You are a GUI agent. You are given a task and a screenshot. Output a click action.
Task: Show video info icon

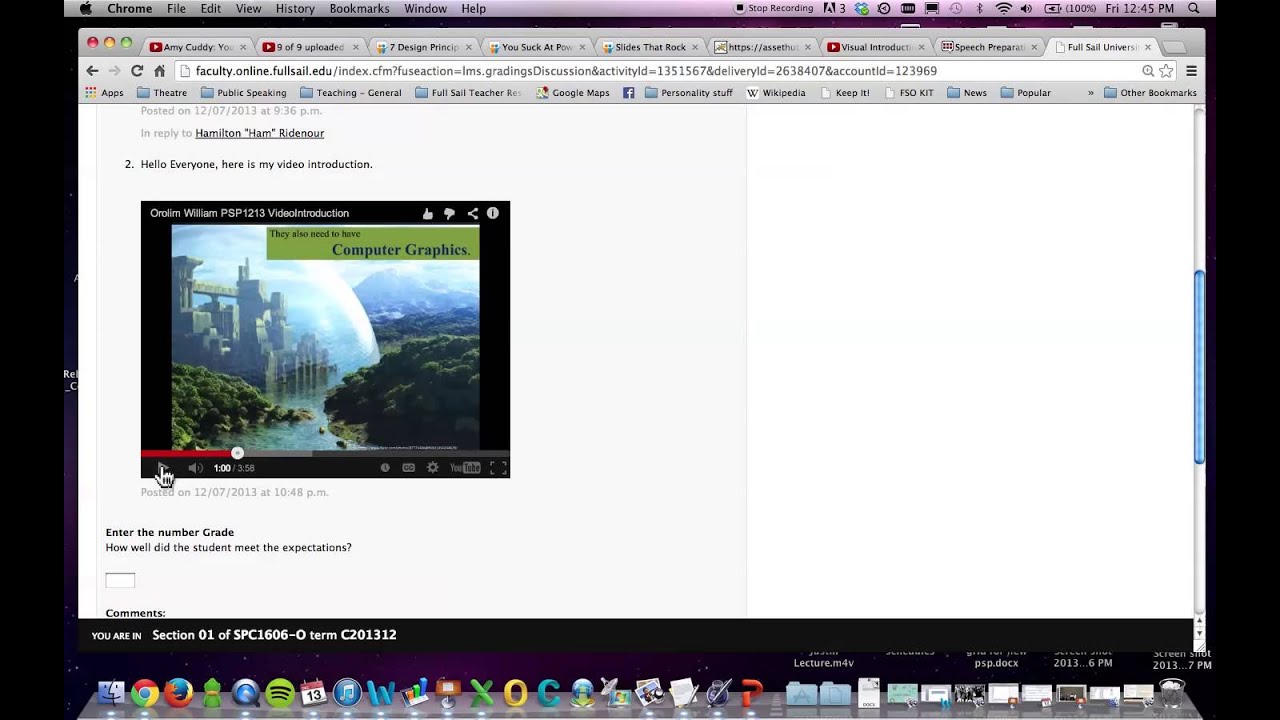click(493, 213)
